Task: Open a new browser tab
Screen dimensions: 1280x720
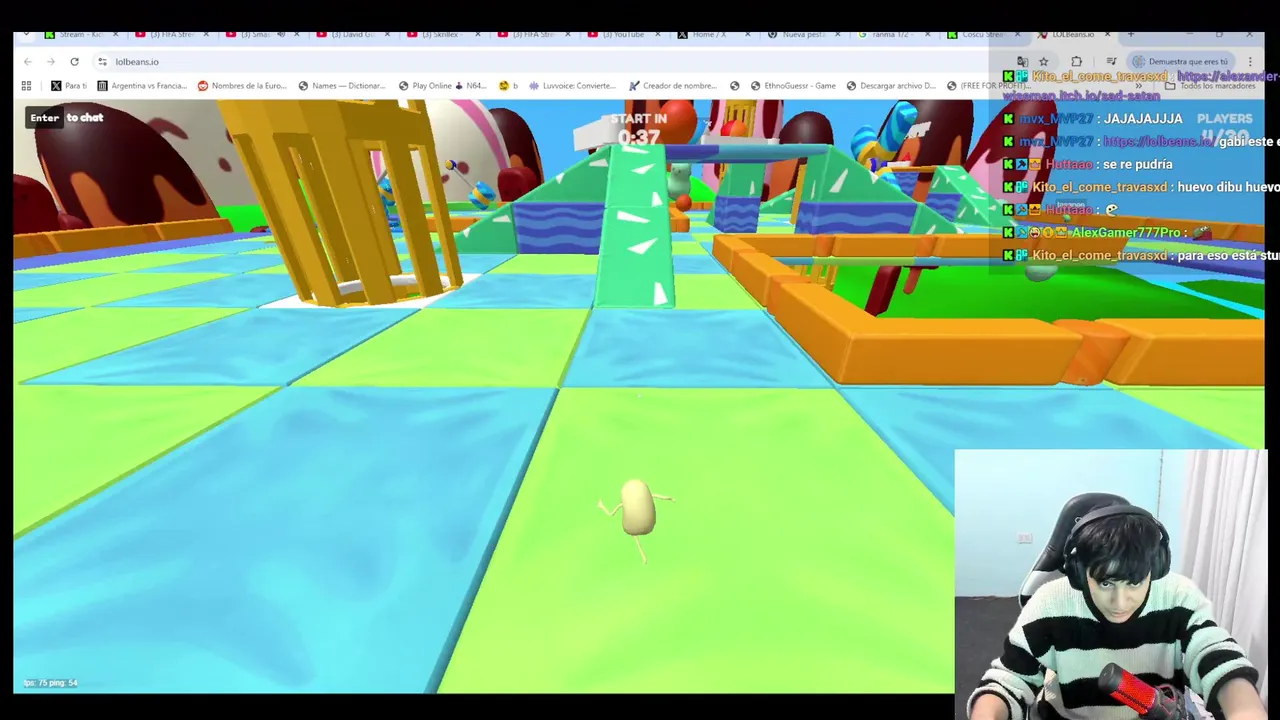Action: click(x=1131, y=34)
